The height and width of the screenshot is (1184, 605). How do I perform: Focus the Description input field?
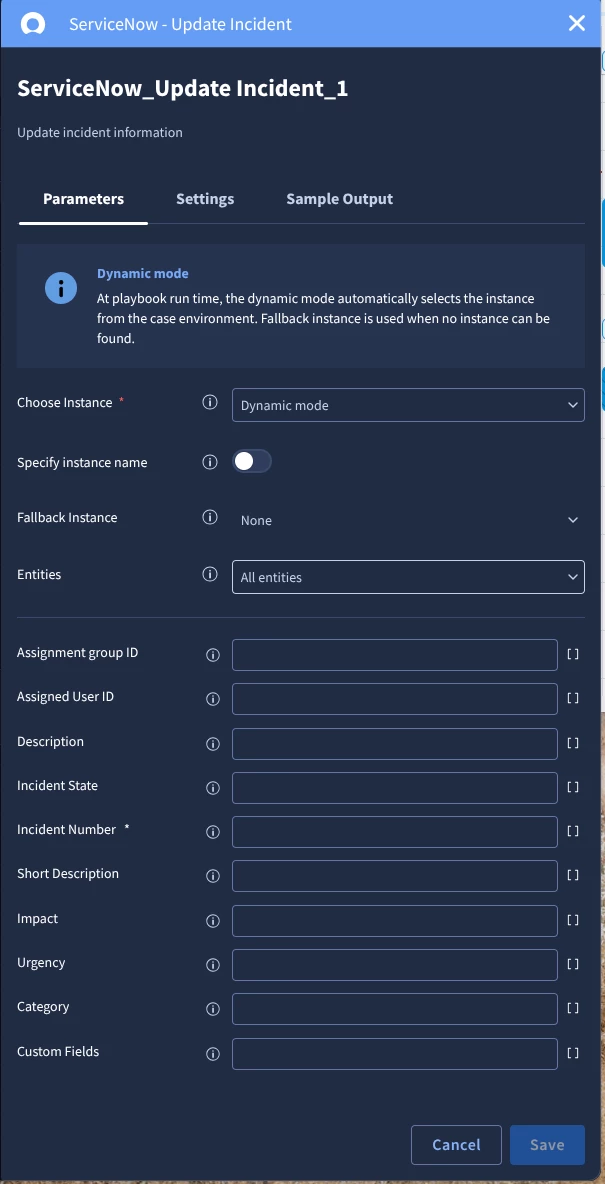click(394, 744)
